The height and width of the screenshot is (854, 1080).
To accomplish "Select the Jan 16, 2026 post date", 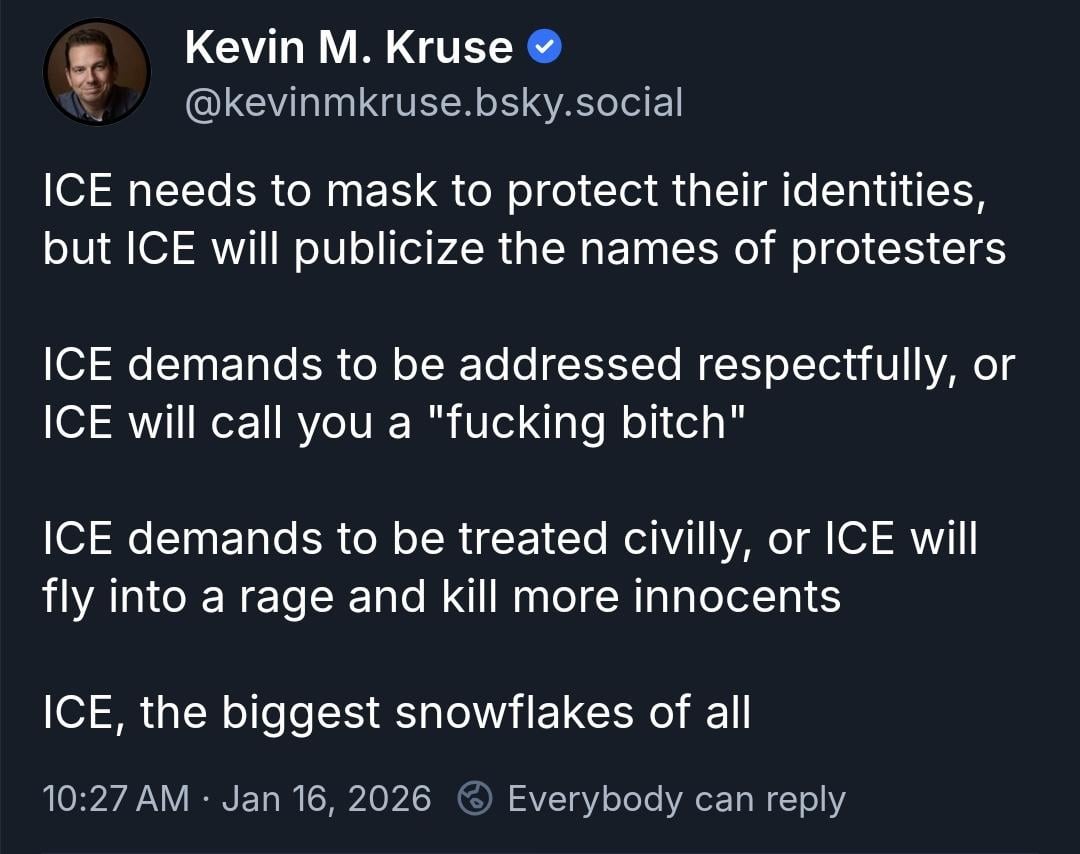I will tap(326, 798).
